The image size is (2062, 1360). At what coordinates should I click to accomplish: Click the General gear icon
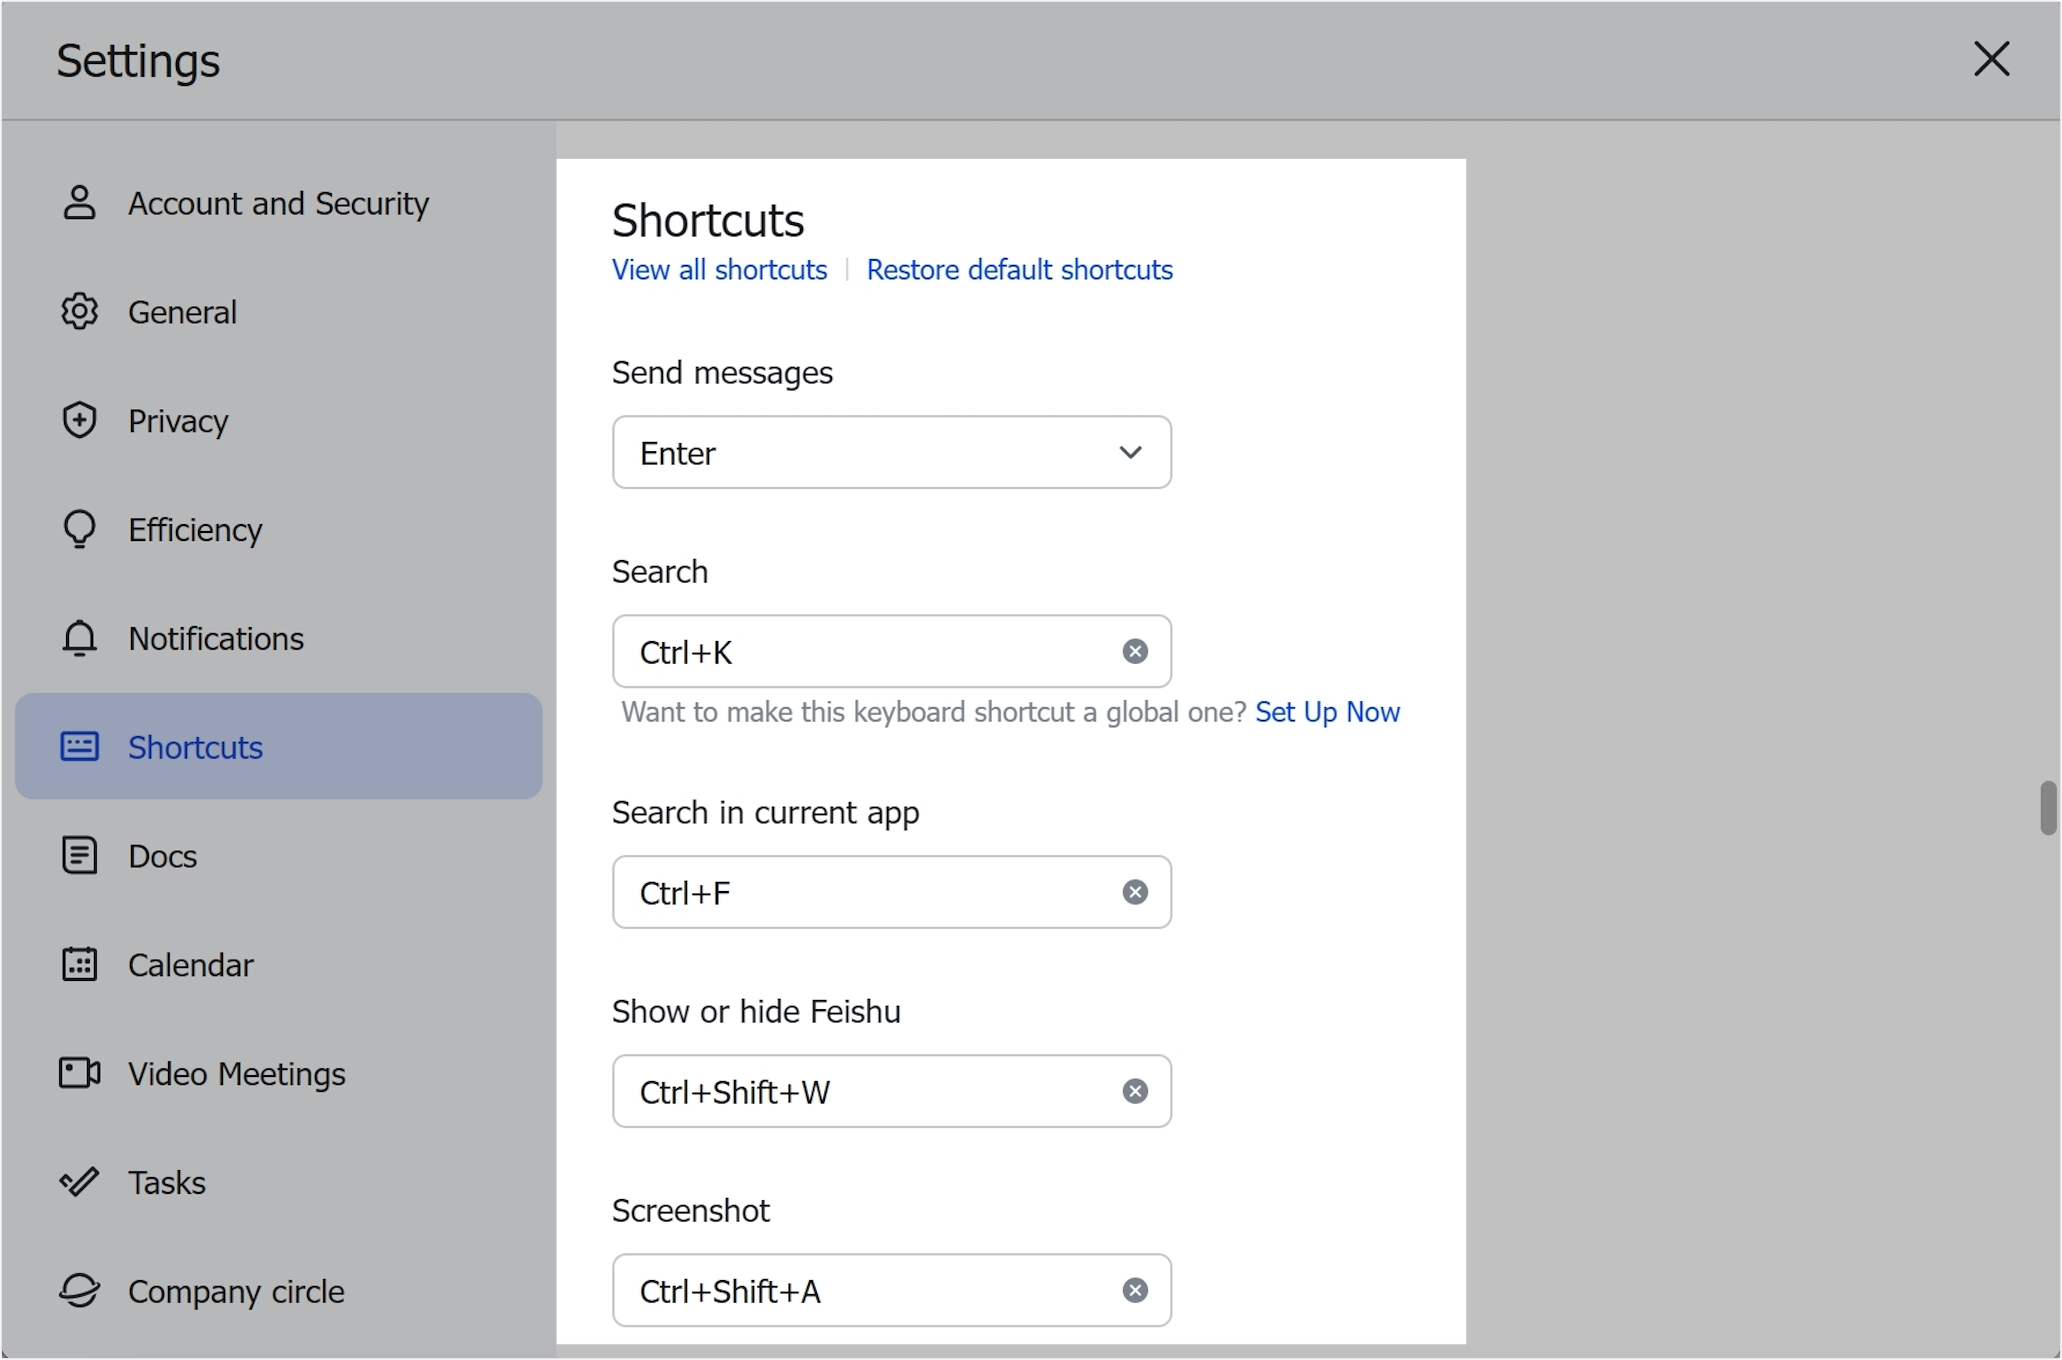pos(79,311)
